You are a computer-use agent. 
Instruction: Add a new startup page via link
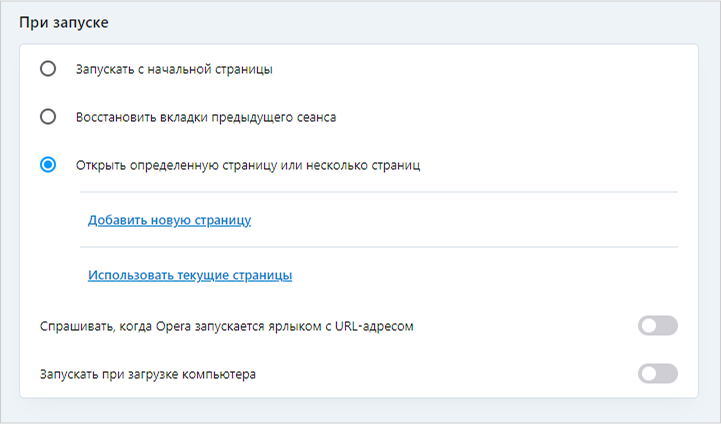point(169,220)
